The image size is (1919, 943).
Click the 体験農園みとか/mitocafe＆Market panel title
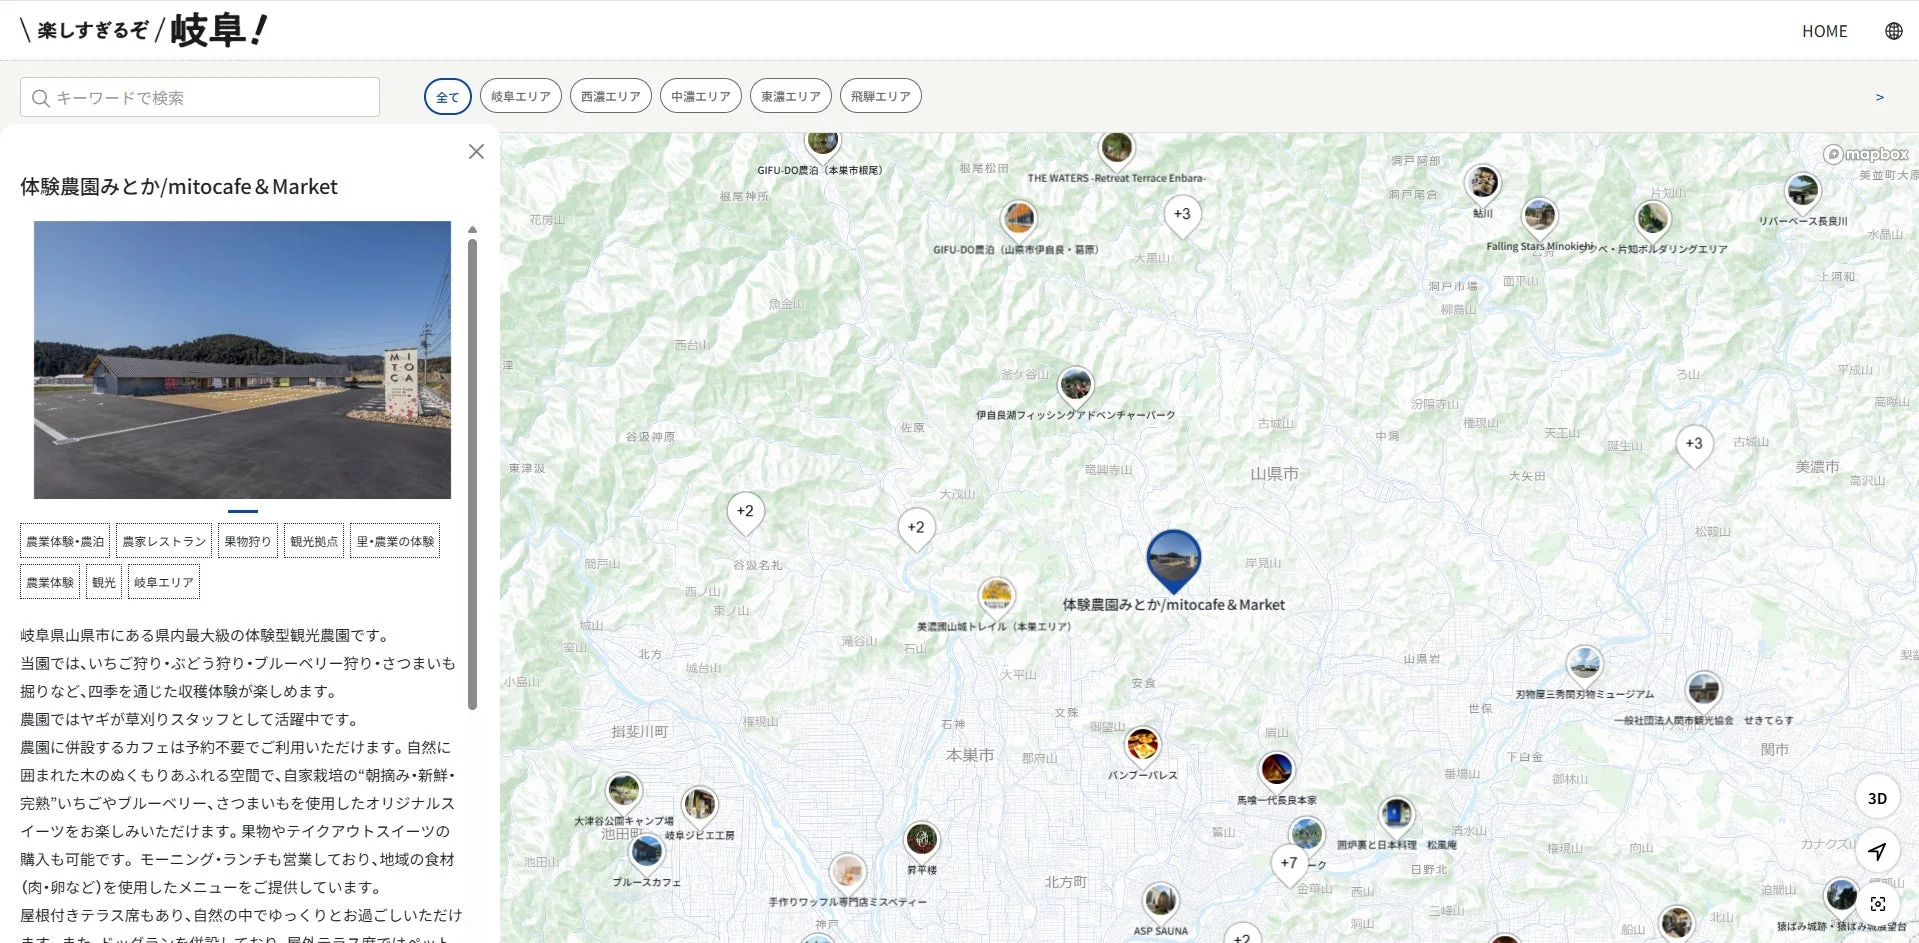pos(179,187)
